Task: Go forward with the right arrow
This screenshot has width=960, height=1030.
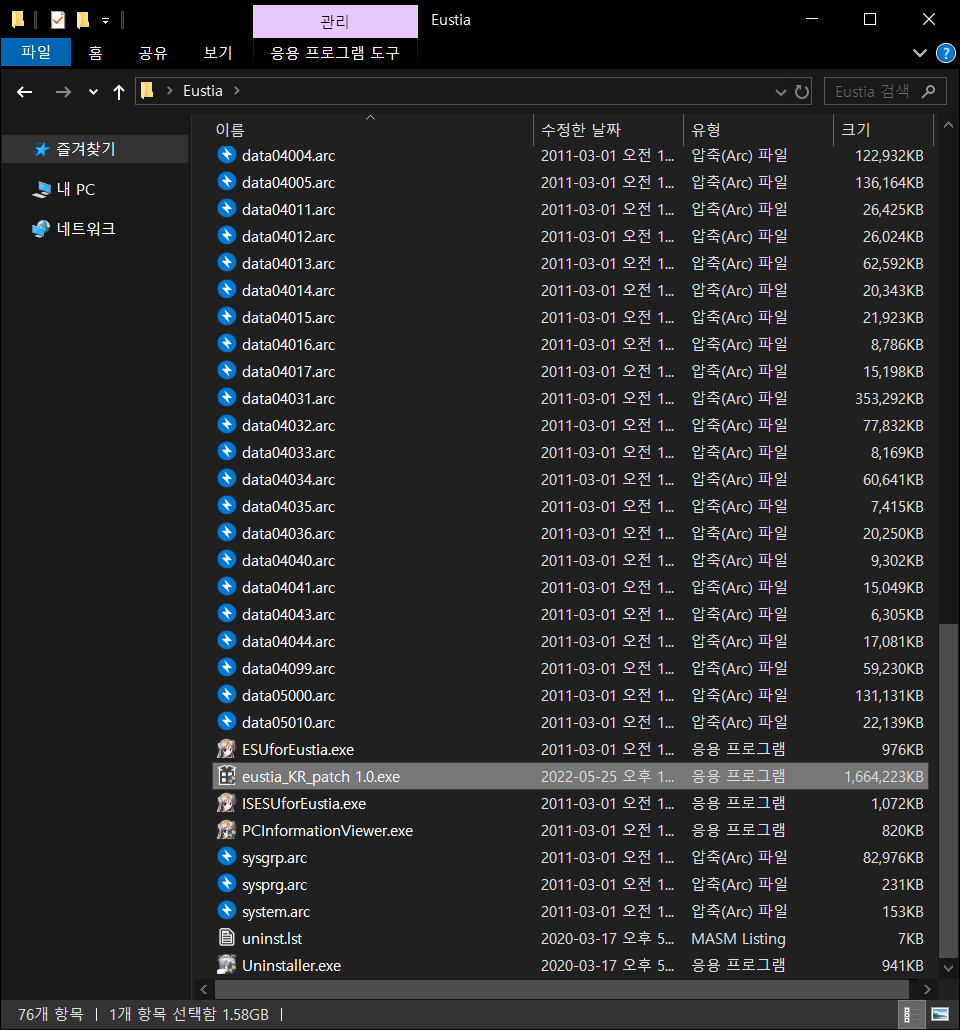Action: coord(63,91)
